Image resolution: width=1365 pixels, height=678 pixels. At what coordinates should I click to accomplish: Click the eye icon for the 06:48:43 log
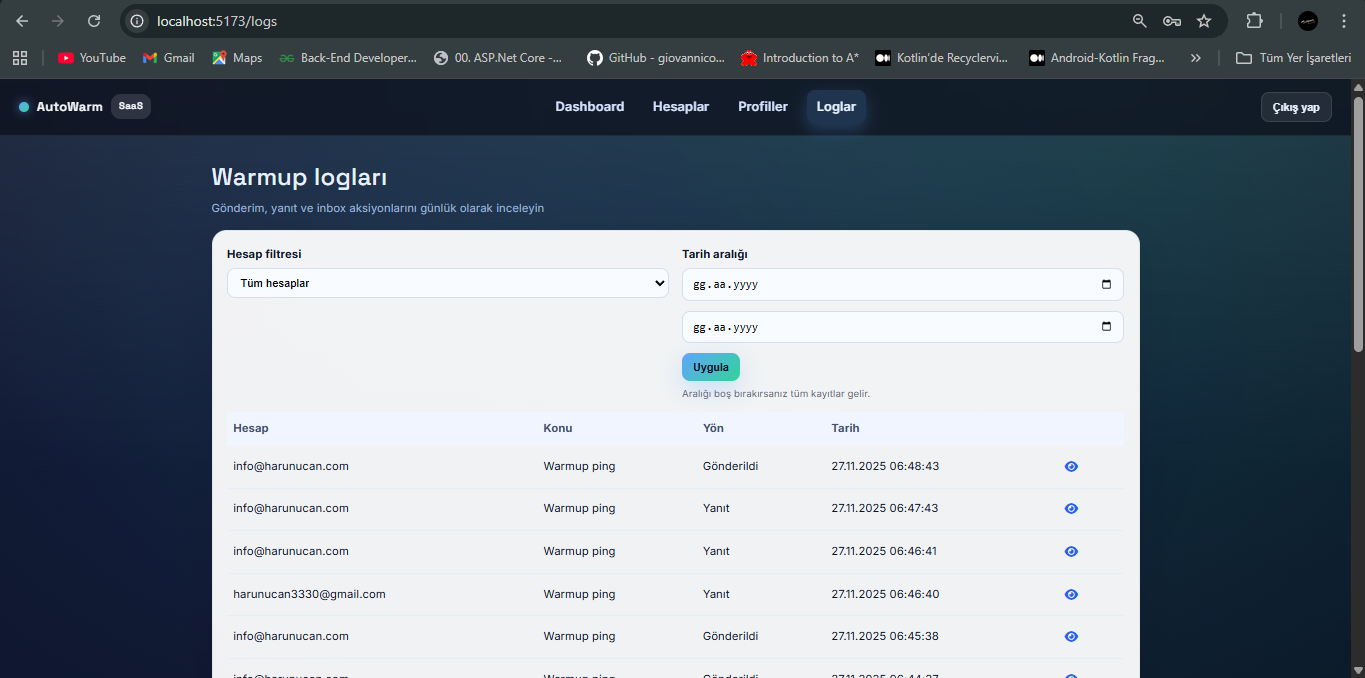(x=1071, y=466)
